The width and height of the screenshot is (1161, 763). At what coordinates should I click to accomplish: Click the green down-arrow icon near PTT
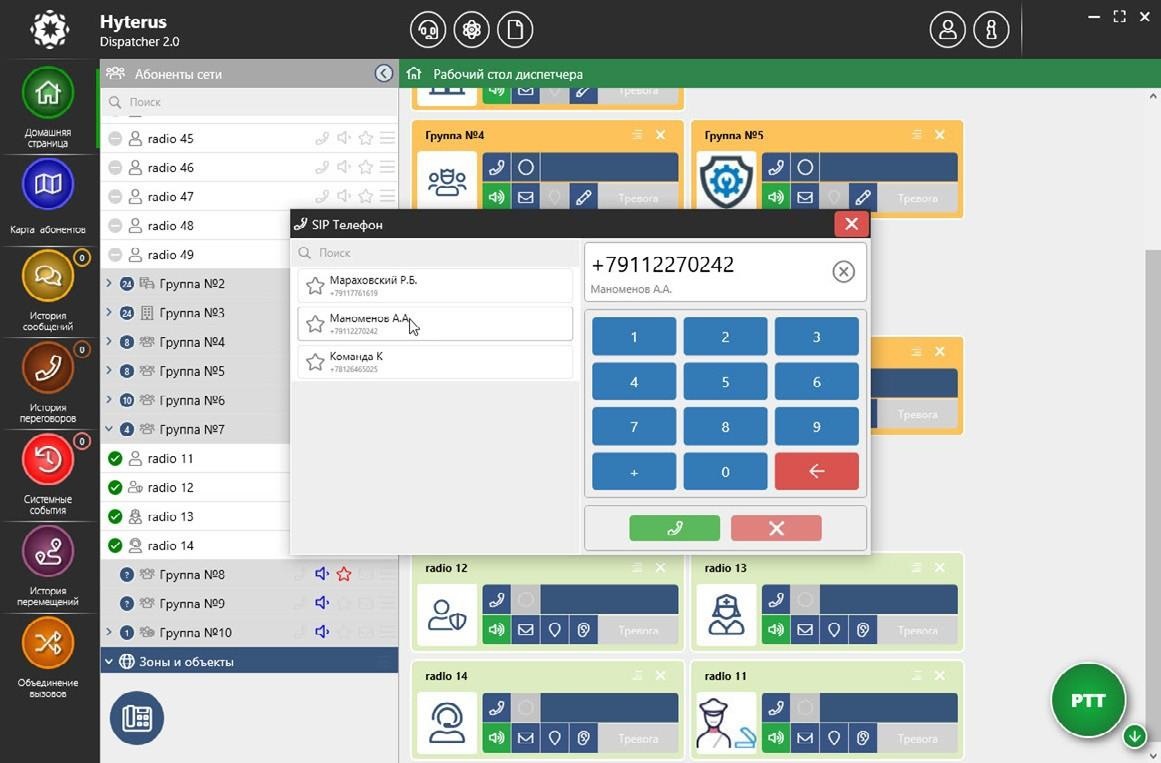coord(1134,736)
